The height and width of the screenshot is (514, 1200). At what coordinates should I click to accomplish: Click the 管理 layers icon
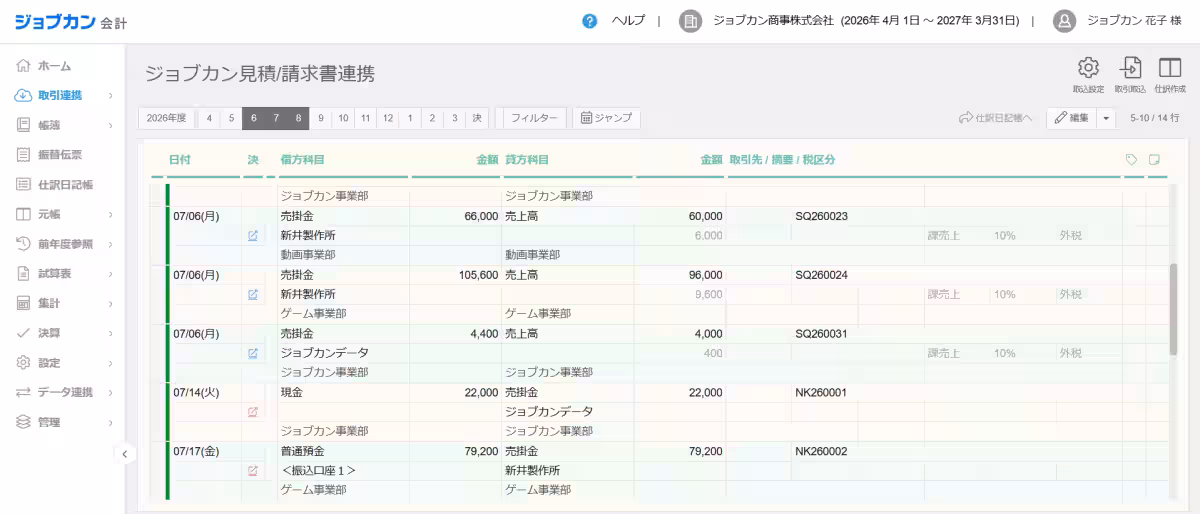23,422
